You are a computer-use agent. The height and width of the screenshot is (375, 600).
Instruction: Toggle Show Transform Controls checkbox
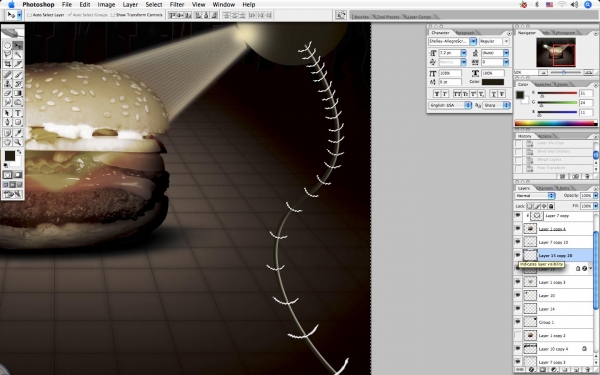coord(113,15)
